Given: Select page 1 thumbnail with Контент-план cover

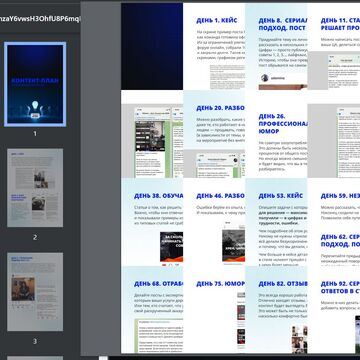Looking at the screenshot, I should [35, 84].
